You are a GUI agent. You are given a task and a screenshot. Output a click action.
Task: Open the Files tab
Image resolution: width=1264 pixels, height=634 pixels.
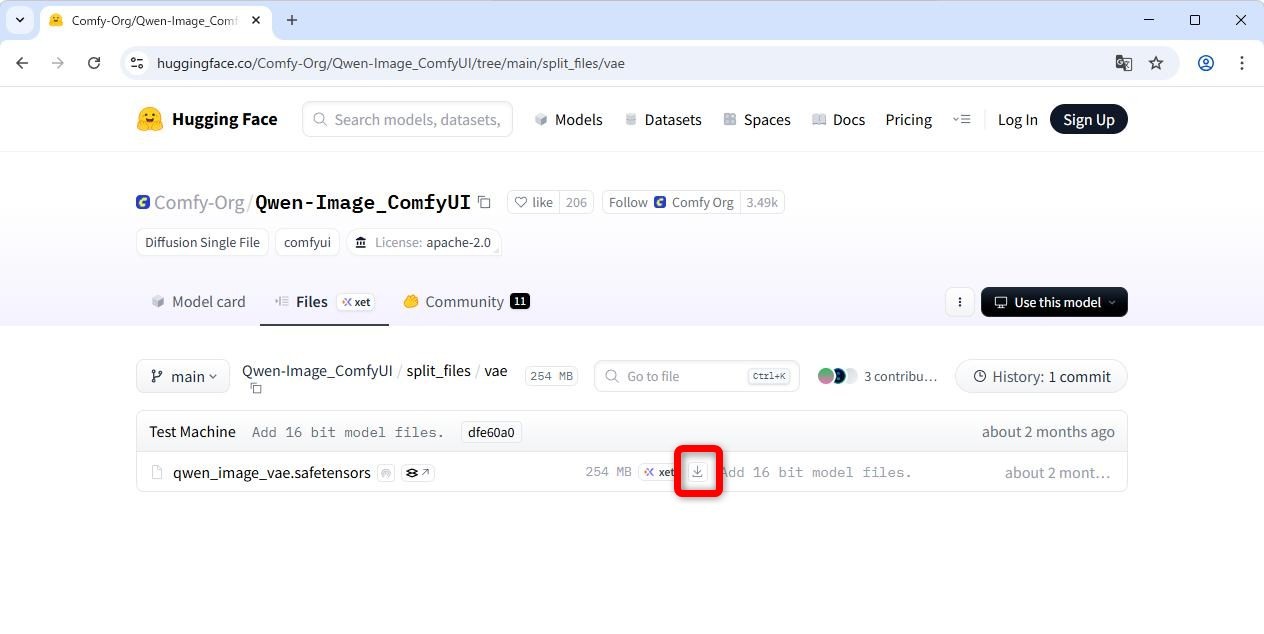(324, 301)
